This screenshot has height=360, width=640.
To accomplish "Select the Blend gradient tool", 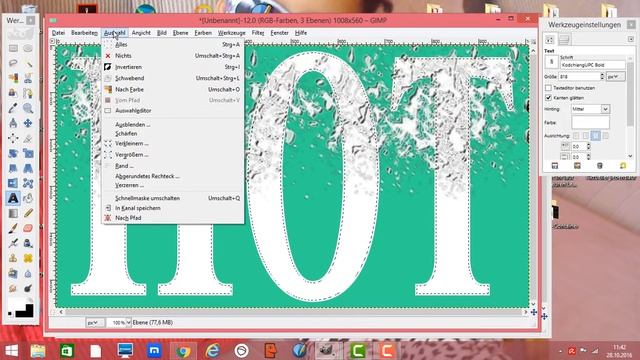I will coord(13,213).
